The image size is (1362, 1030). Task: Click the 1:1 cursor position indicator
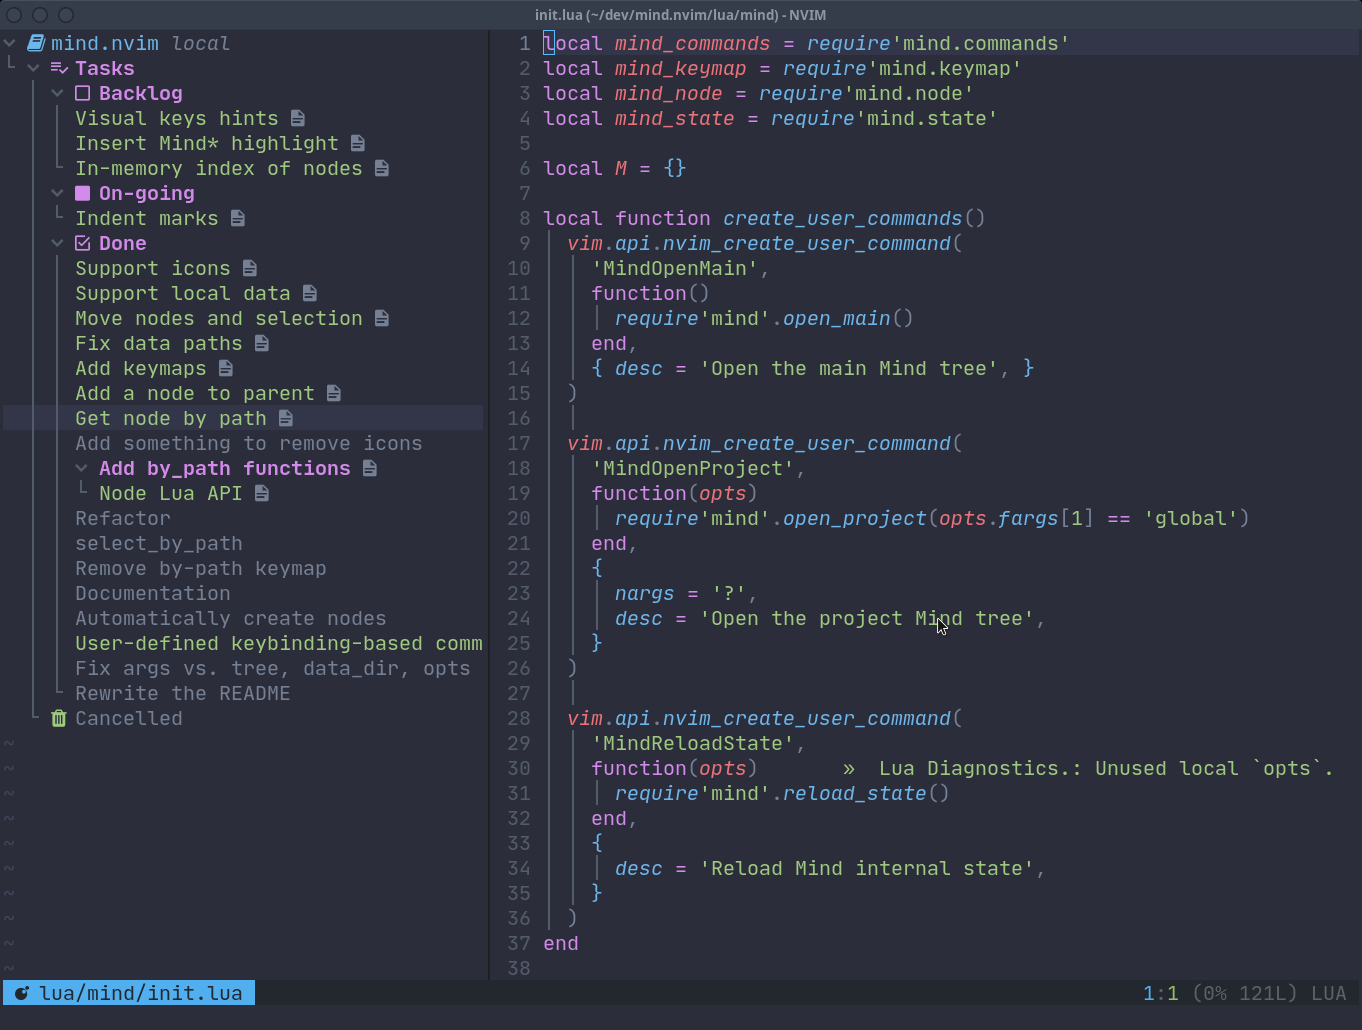tap(1161, 993)
